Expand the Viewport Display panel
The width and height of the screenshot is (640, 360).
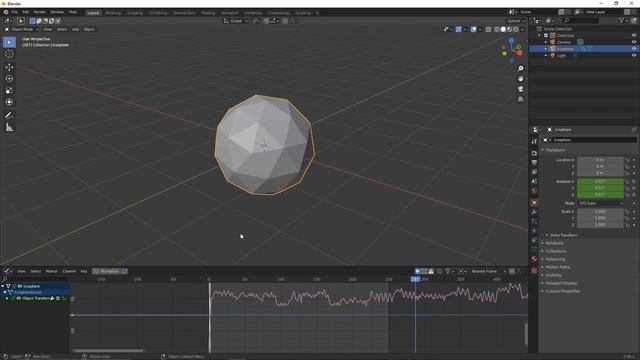(x=561, y=283)
